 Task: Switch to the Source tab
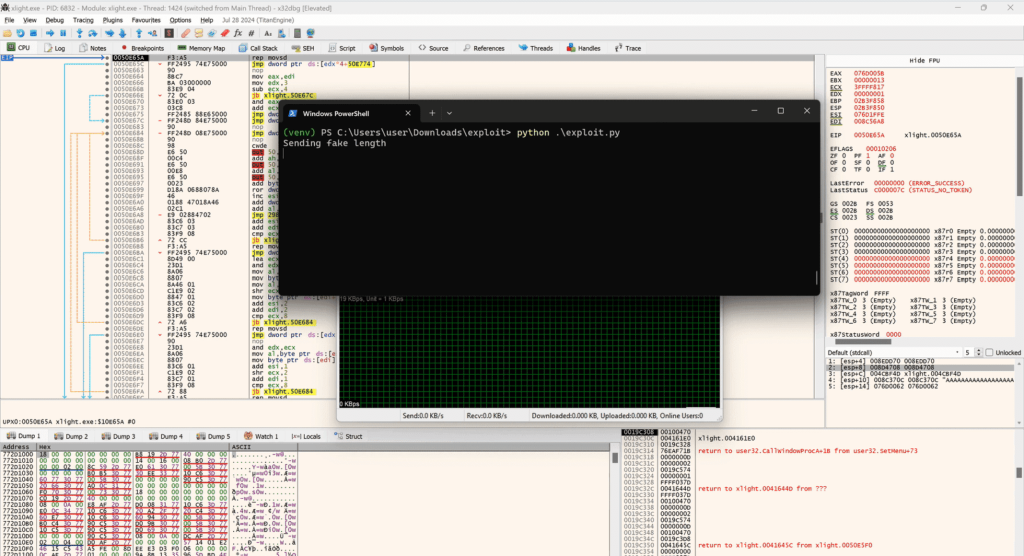coord(433,48)
